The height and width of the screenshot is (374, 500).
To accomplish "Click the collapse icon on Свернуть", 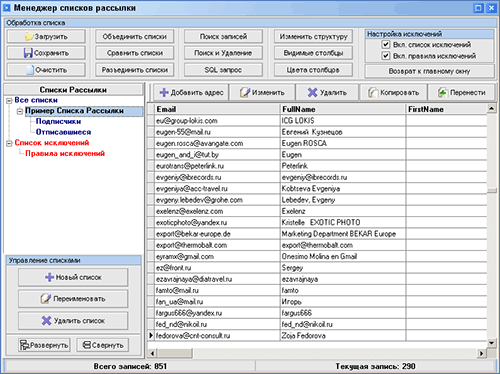I will pyautogui.click(x=87, y=345).
